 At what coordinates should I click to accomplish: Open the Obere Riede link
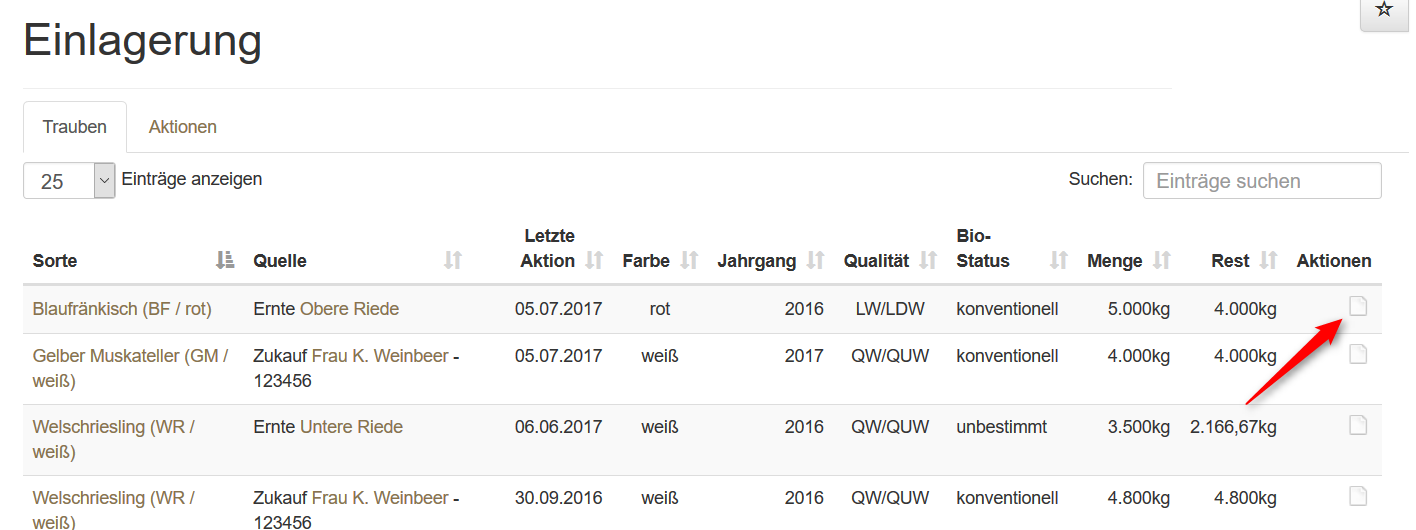[349, 309]
